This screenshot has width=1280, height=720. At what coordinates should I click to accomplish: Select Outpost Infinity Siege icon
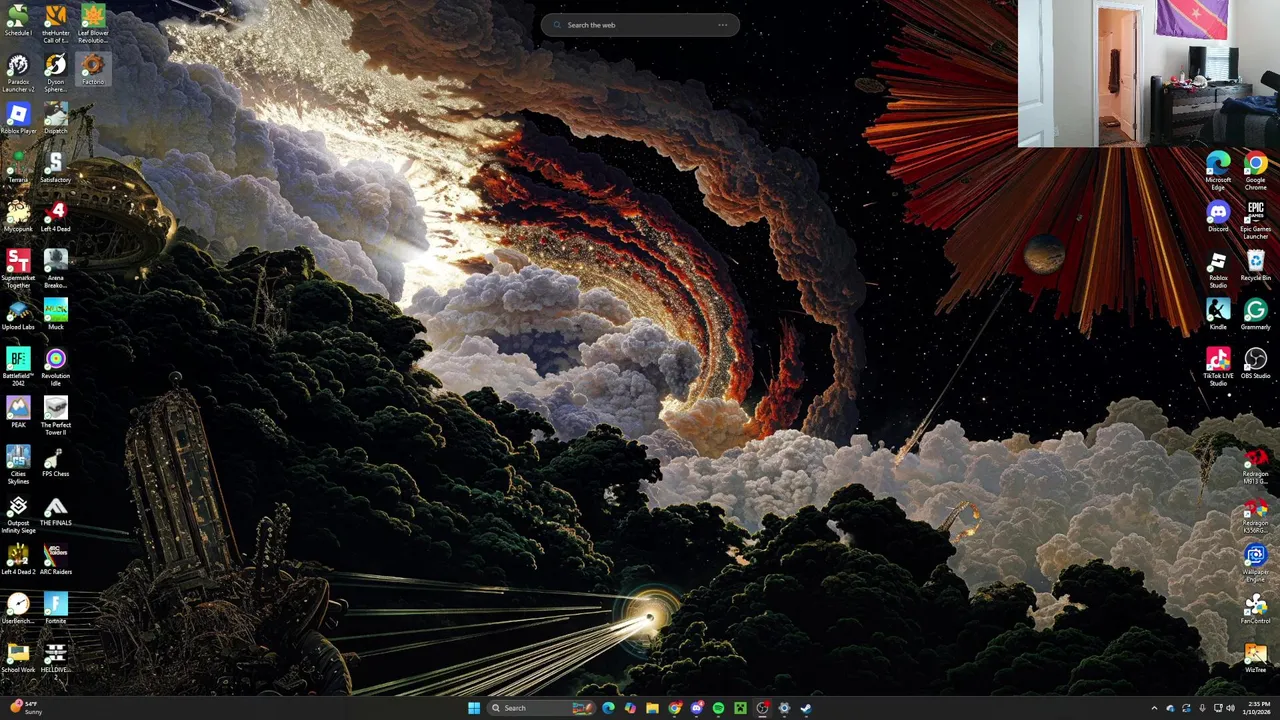[18, 513]
